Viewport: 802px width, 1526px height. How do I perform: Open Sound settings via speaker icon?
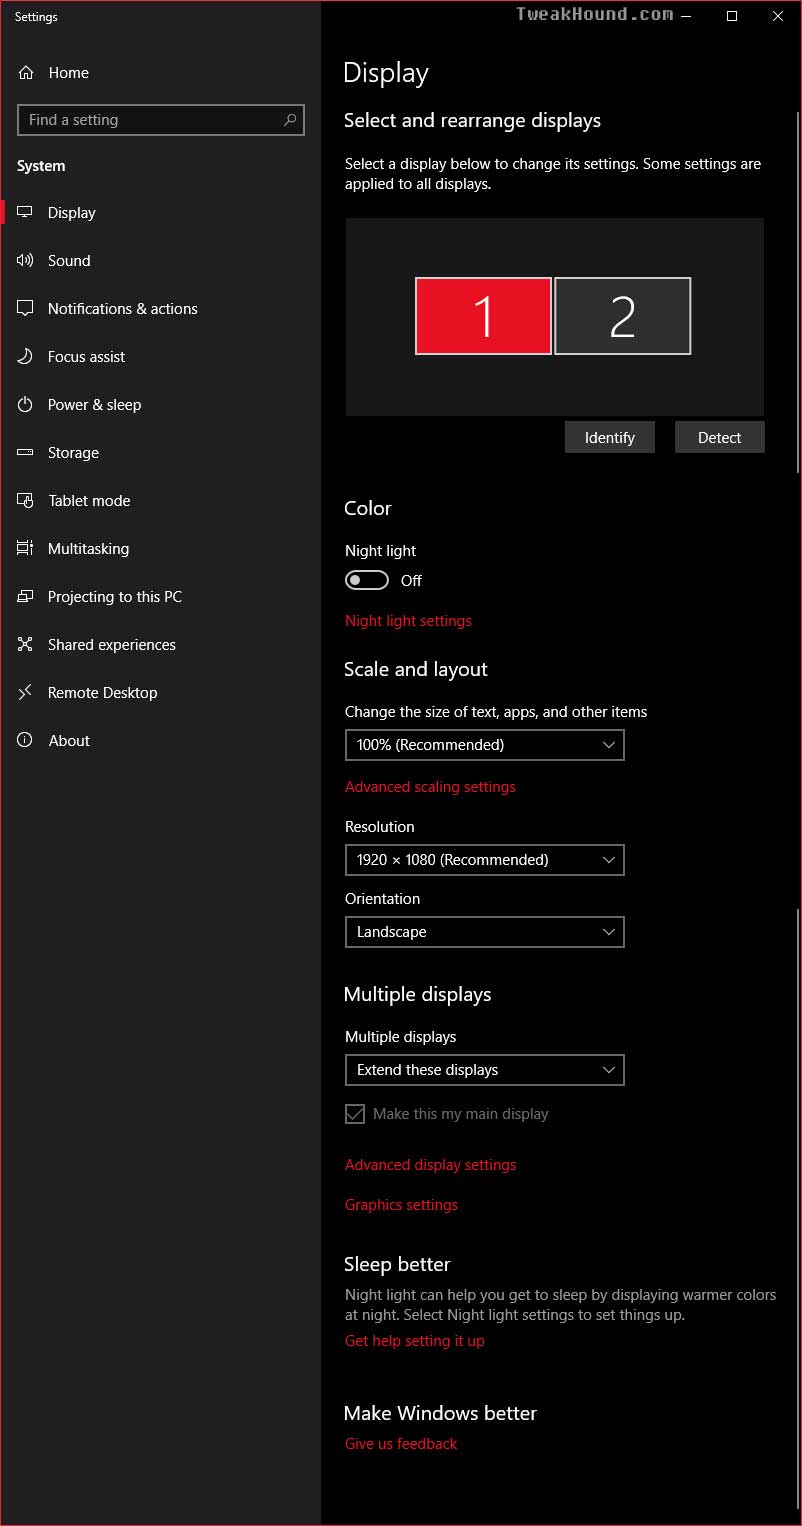pos(26,261)
